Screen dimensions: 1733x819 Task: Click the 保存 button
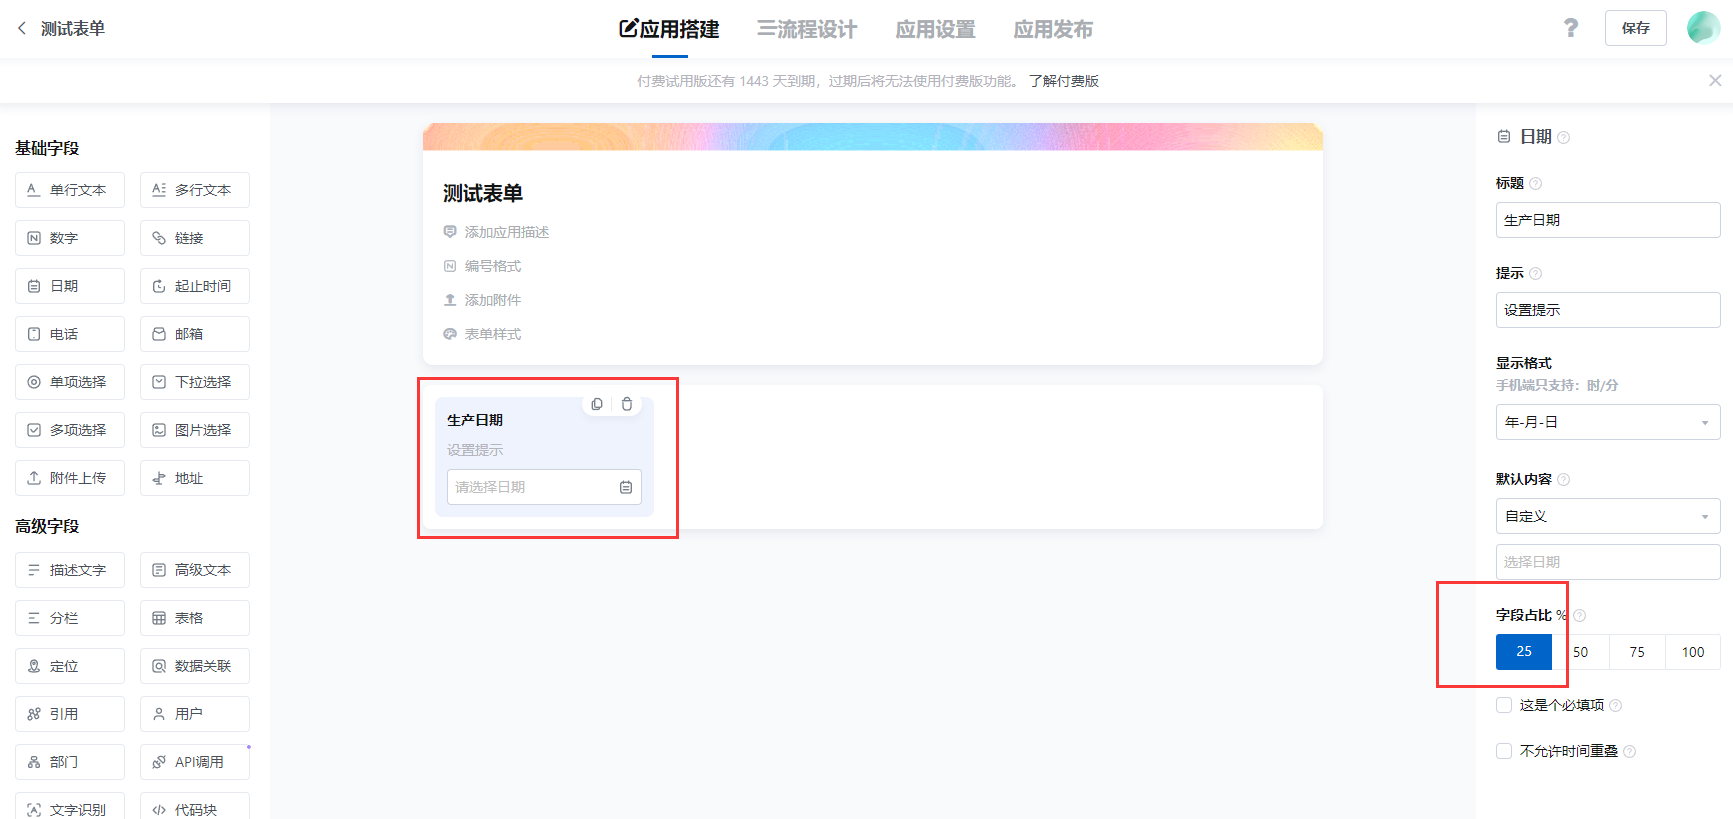click(1635, 28)
